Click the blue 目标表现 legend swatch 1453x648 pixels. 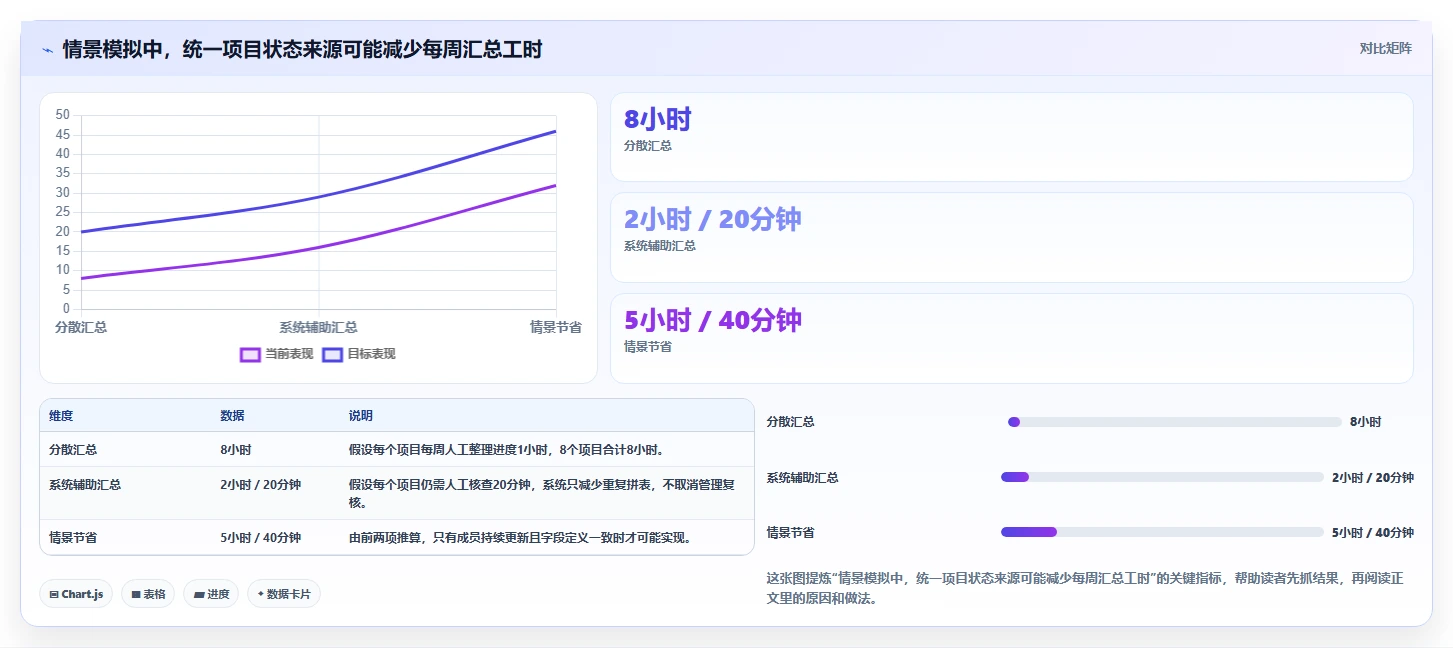tap(332, 354)
